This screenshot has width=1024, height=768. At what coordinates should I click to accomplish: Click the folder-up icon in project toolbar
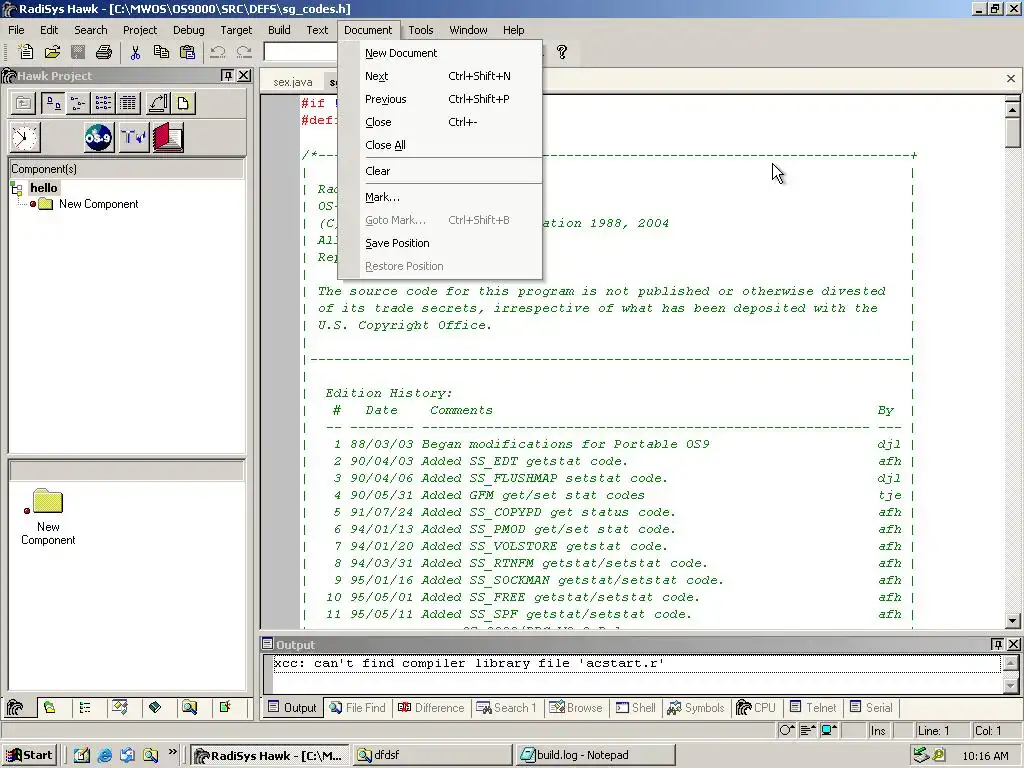(24, 103)
